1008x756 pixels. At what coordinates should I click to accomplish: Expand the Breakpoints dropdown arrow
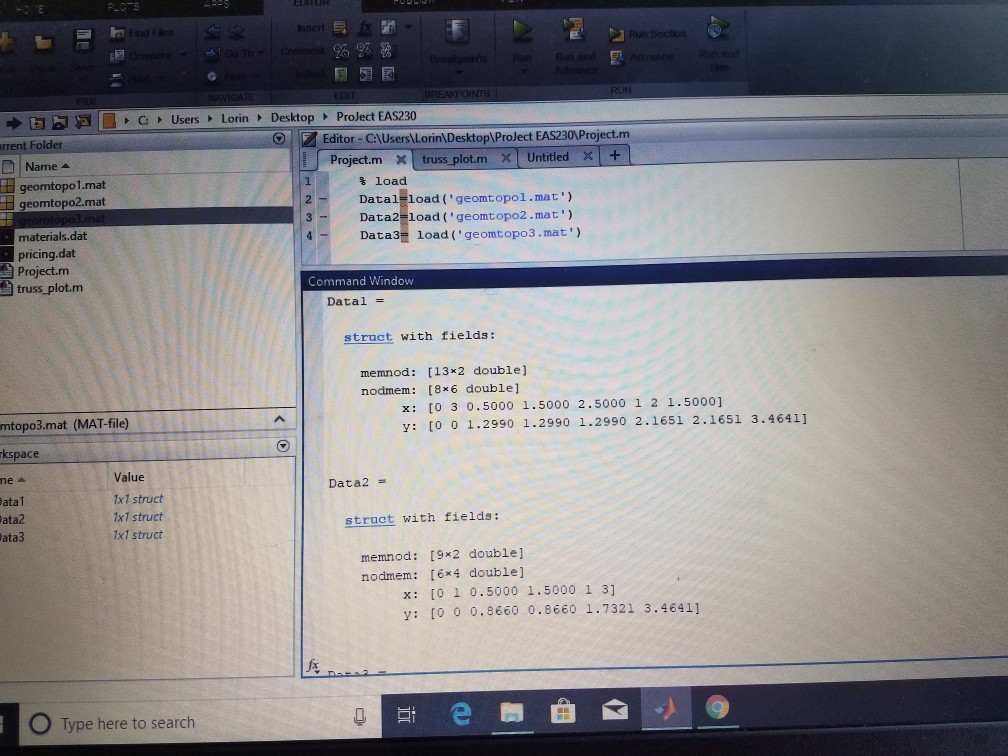[x=459, y=72]
